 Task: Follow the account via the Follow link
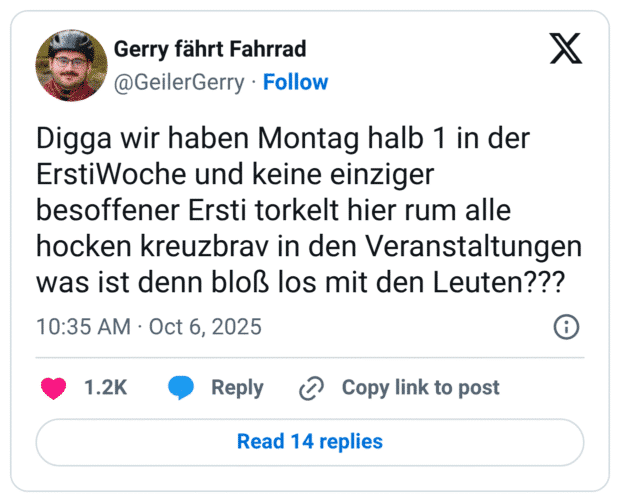tap(295, 82)
